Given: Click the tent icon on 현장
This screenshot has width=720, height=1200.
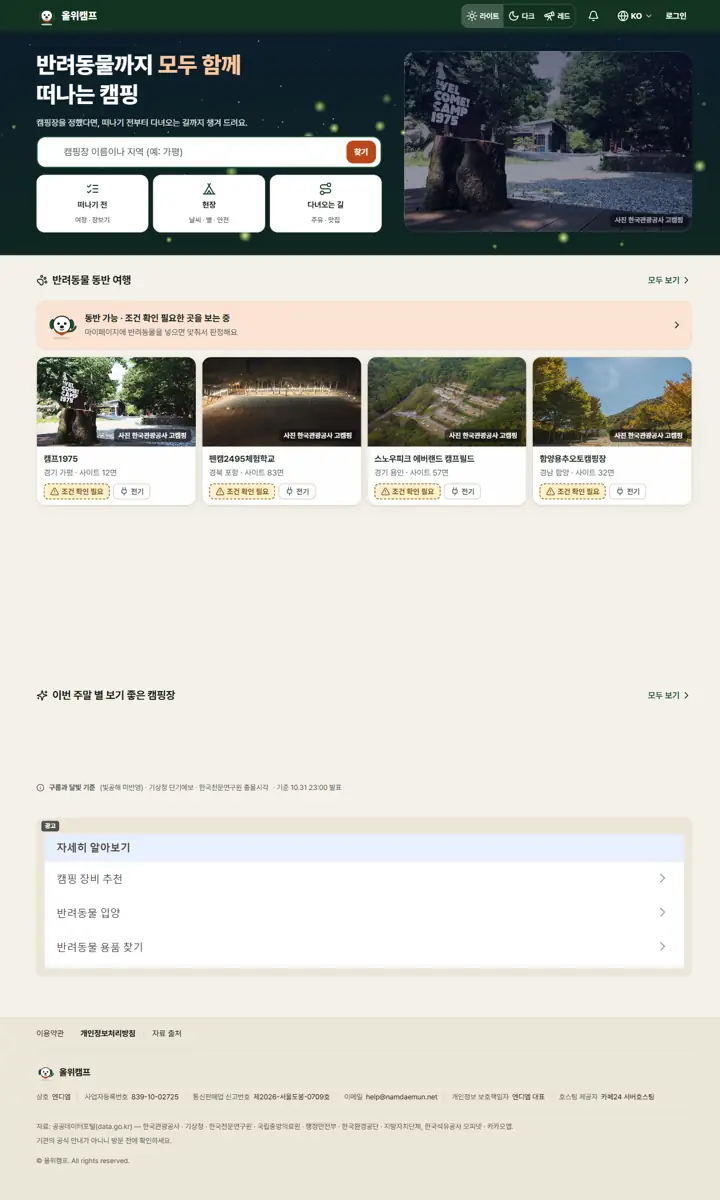Looking at the screenshot, I should click(x=209, y=189).
